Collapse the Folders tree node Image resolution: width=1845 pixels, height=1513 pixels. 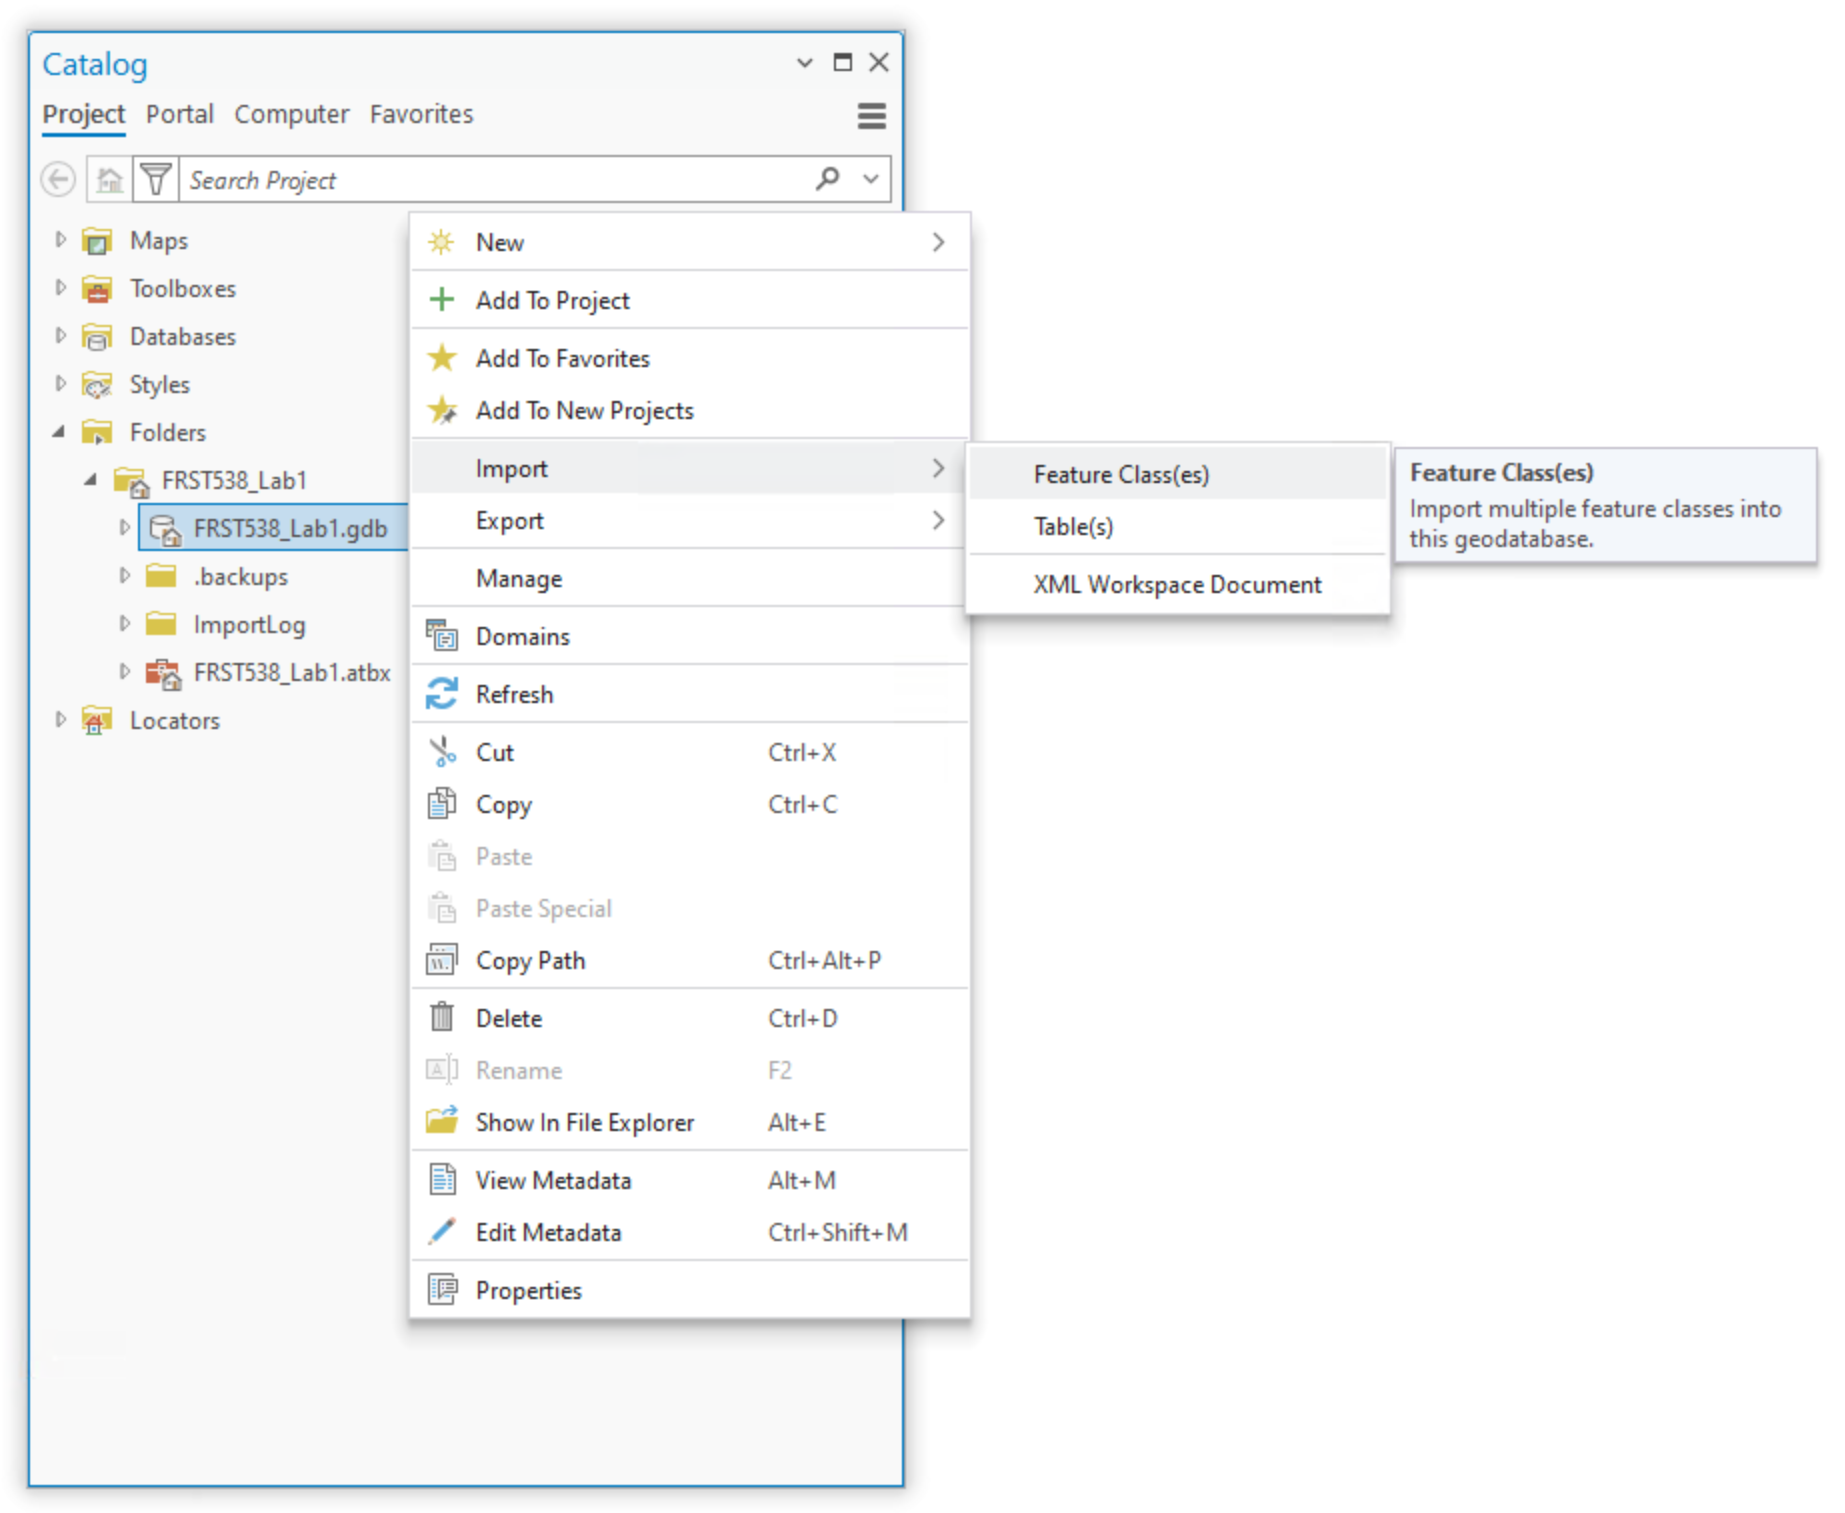[59, 432]
